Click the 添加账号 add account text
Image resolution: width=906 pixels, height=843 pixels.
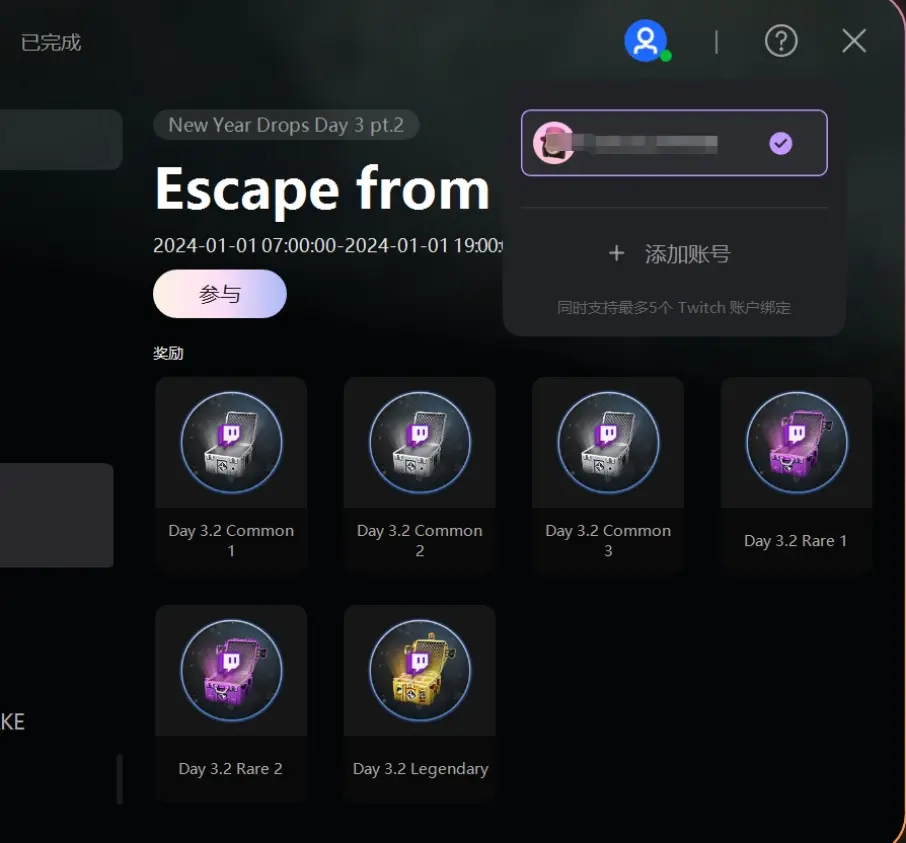[x=687, y=254]
